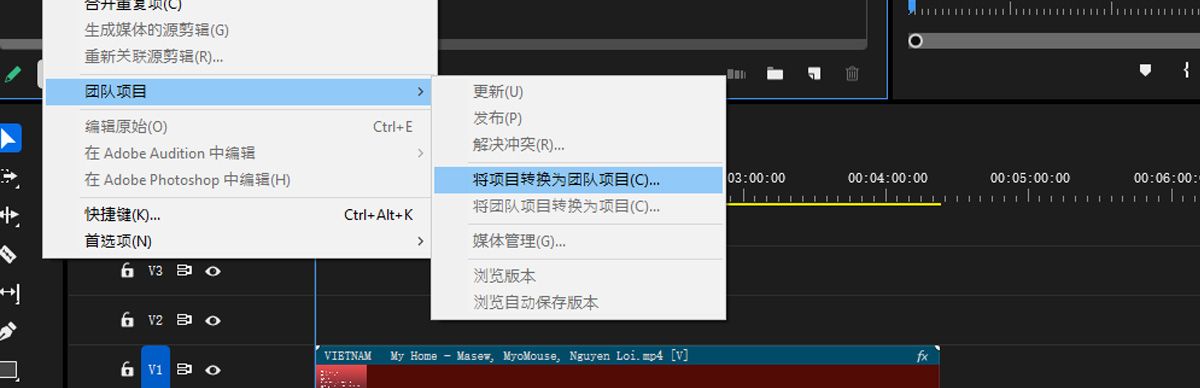1200x388 pixels.
Task: Click the yellow work area bar
Action: (833, 203)
